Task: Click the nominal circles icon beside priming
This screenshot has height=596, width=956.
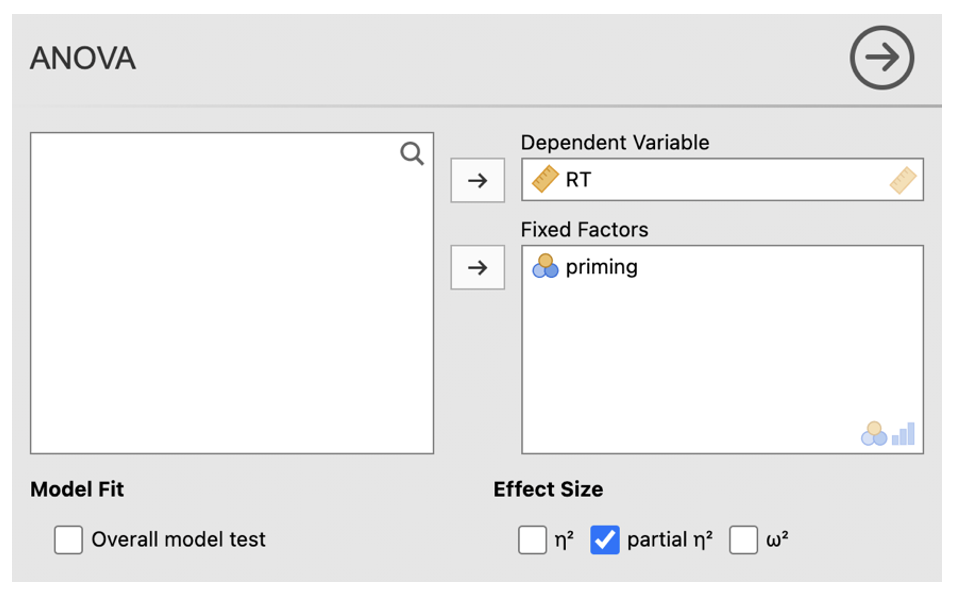Action: (x=545, y=267)
